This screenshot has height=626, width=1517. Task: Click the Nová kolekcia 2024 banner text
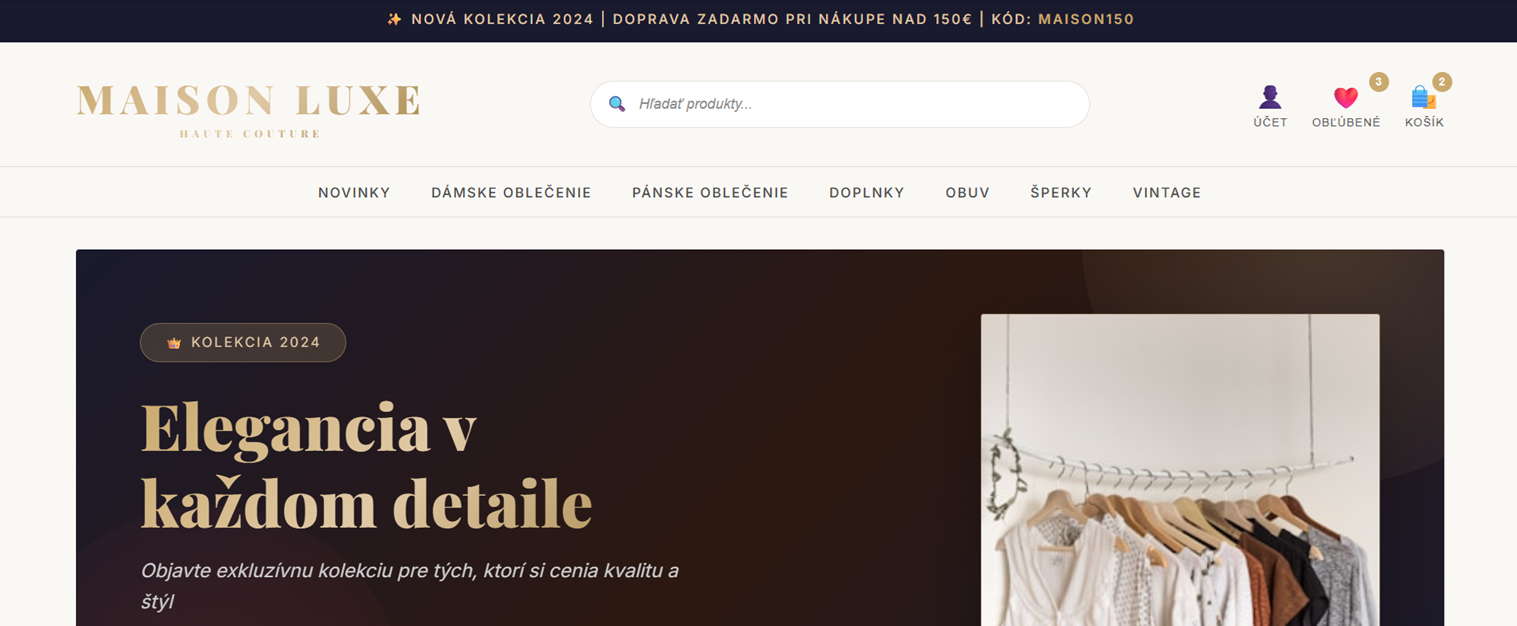[502, 19]
